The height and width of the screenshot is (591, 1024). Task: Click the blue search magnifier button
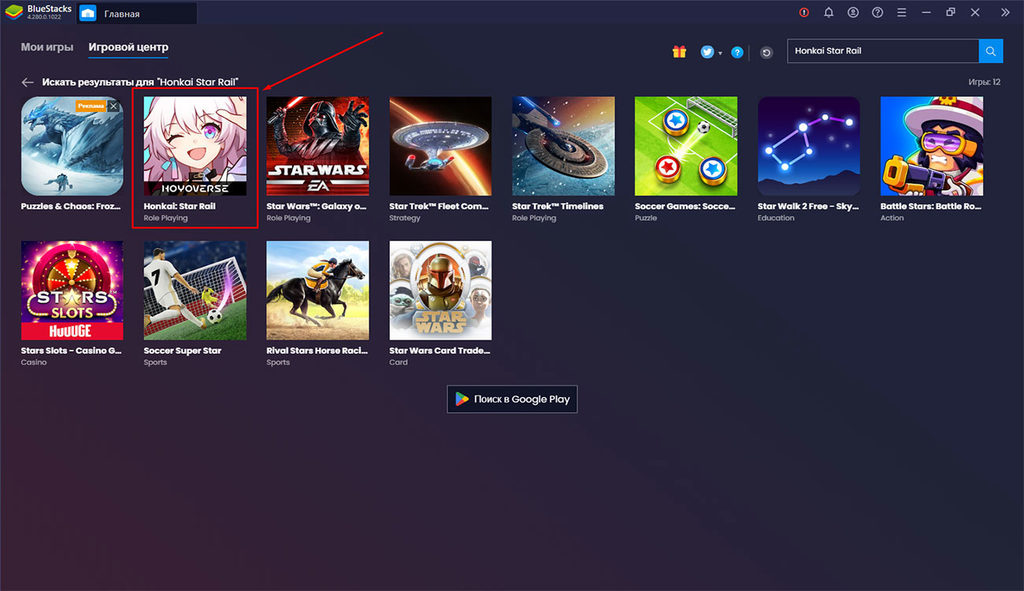tap(991, 51)
